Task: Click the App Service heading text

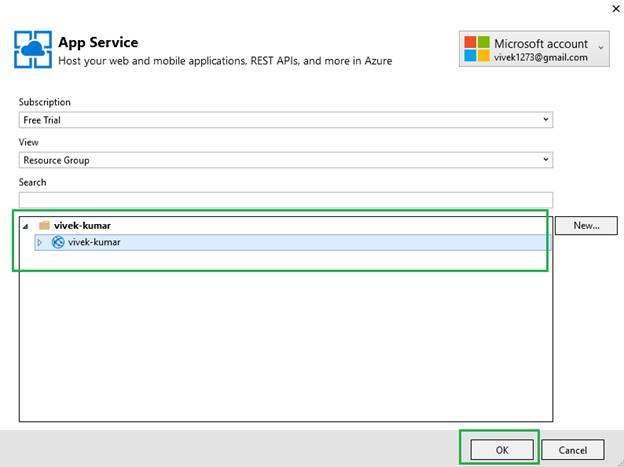Action: coord(98,42)
